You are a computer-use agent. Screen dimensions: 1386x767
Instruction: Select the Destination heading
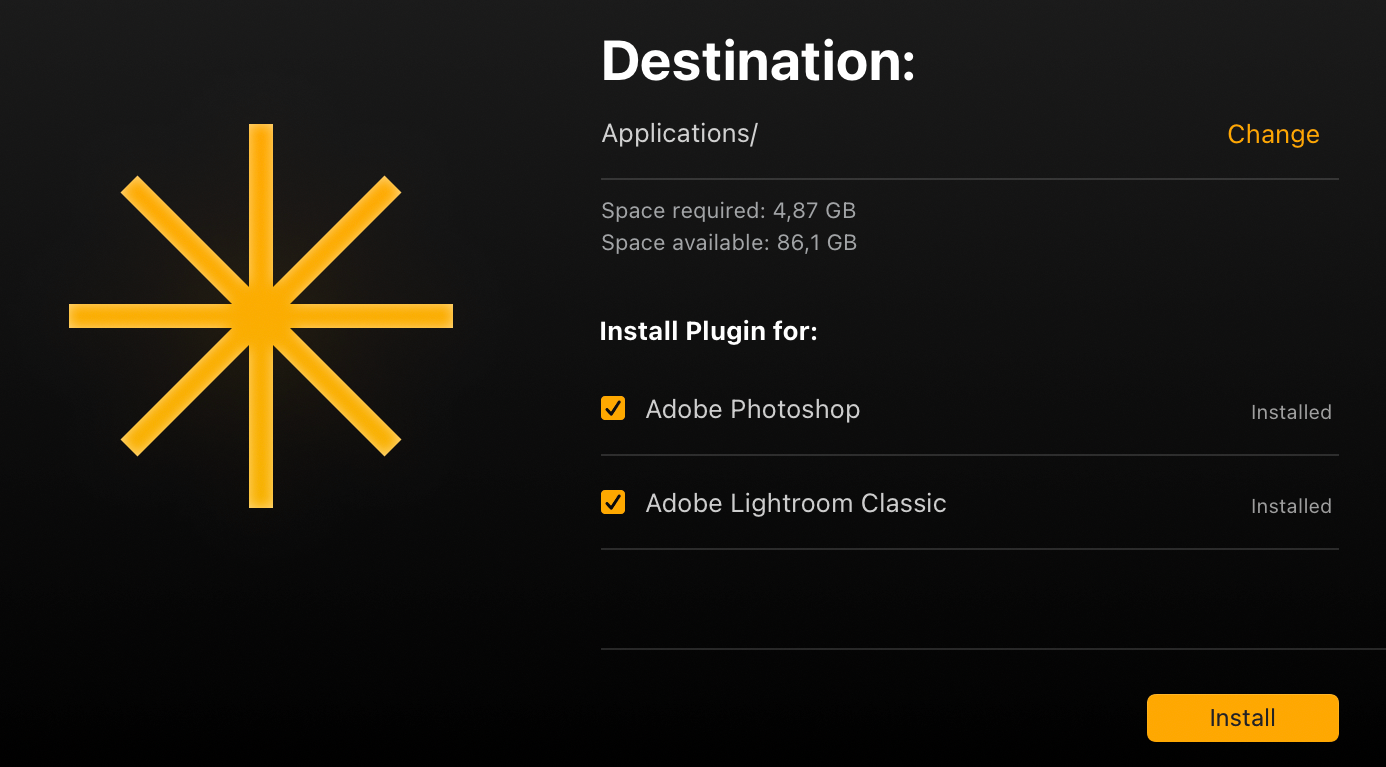coord(757,61)
